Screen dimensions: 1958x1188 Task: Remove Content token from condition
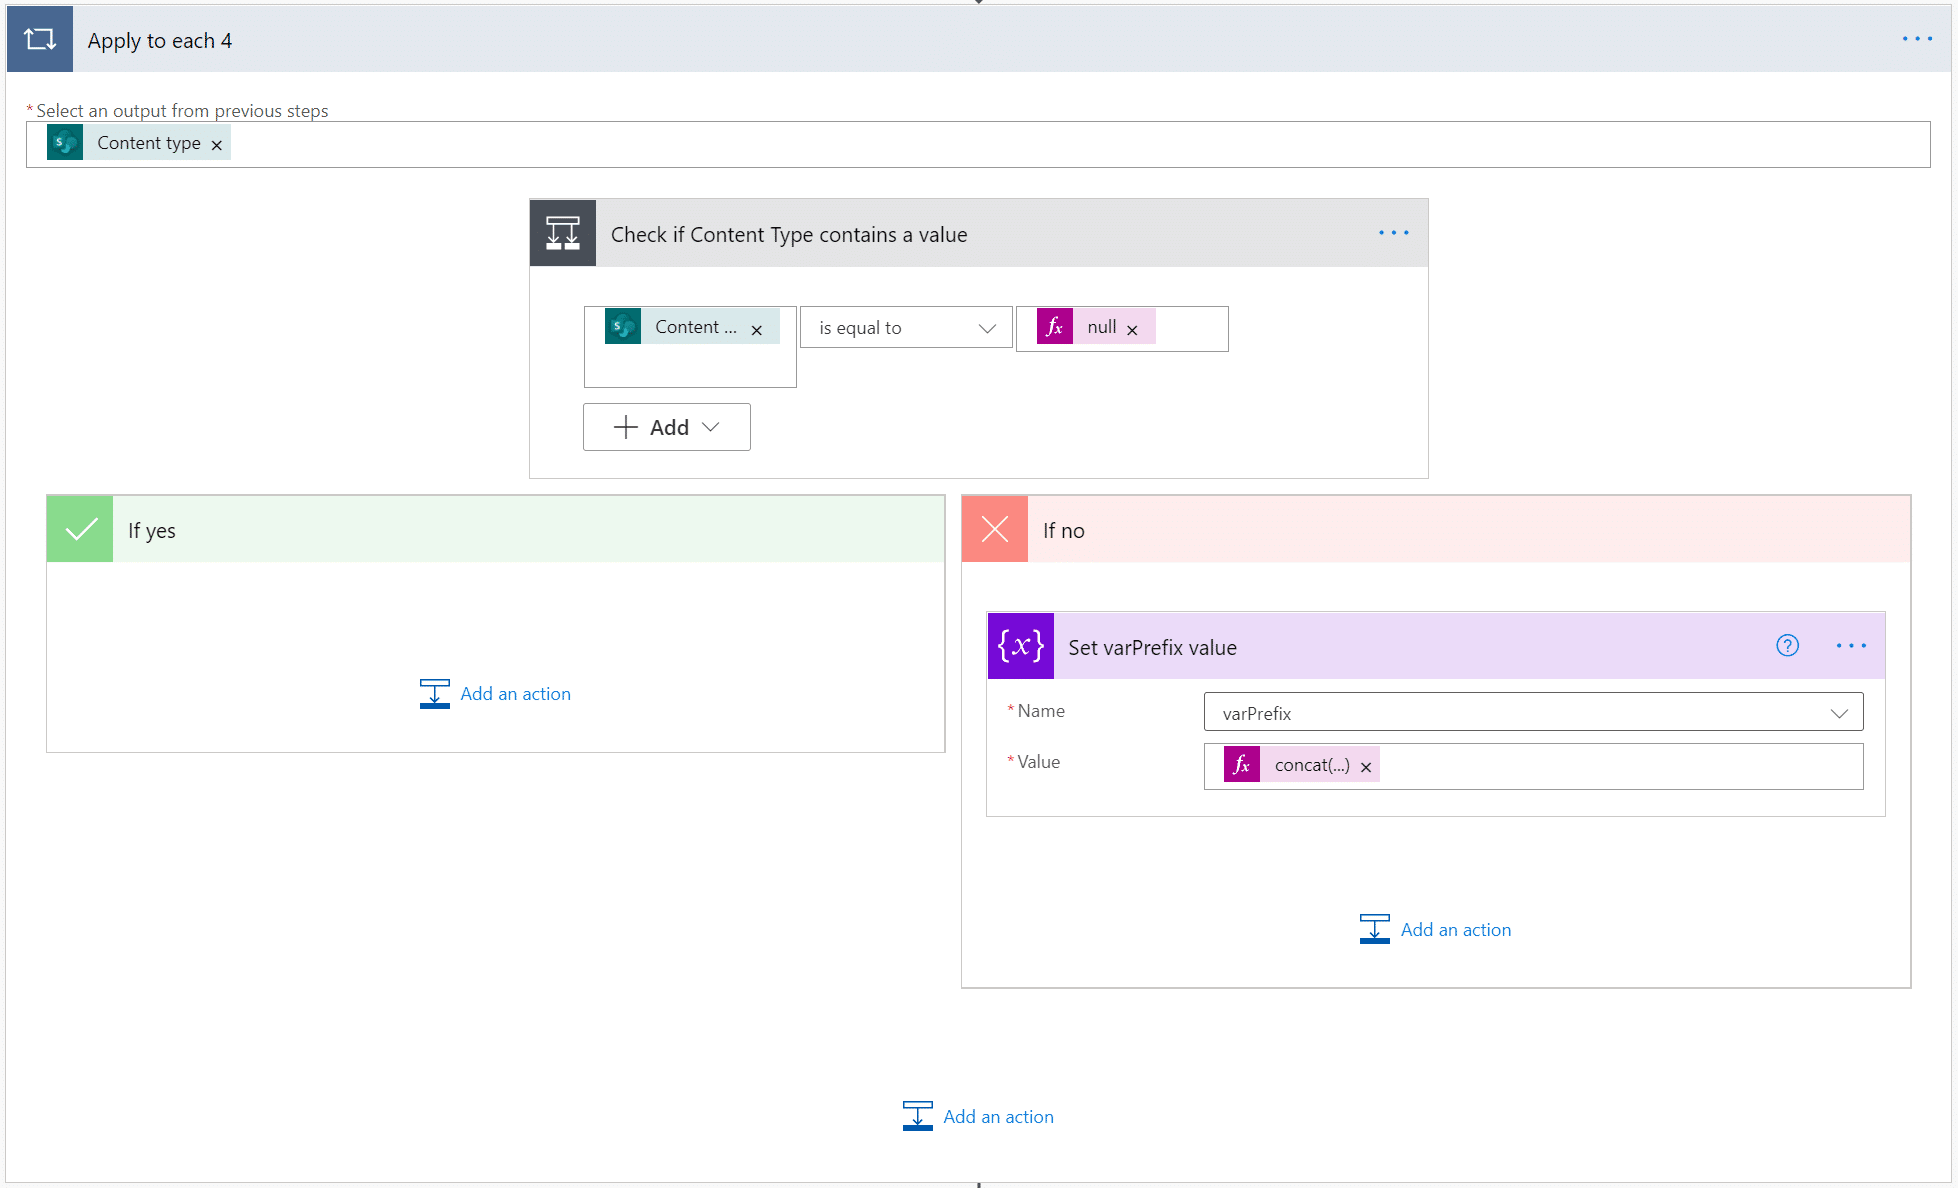[757, 330]
